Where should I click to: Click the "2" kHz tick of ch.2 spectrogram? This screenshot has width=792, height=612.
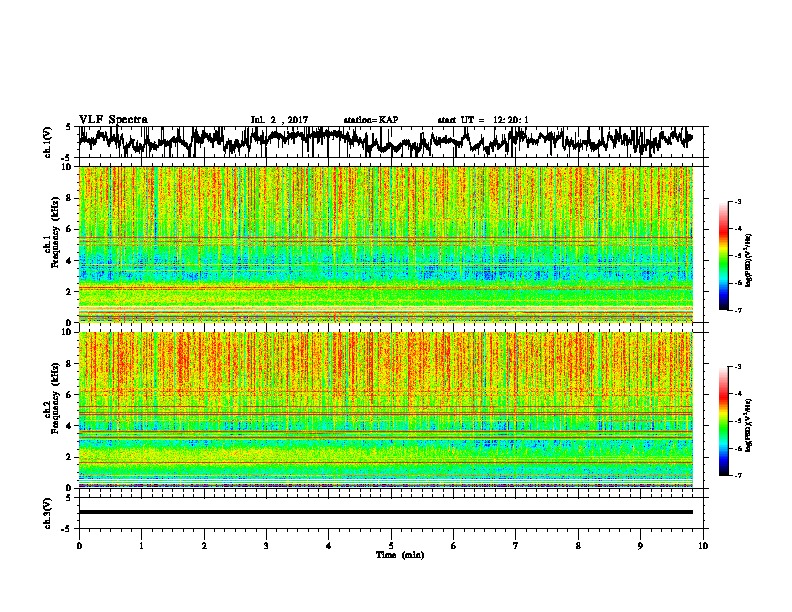tap(70, 457)
